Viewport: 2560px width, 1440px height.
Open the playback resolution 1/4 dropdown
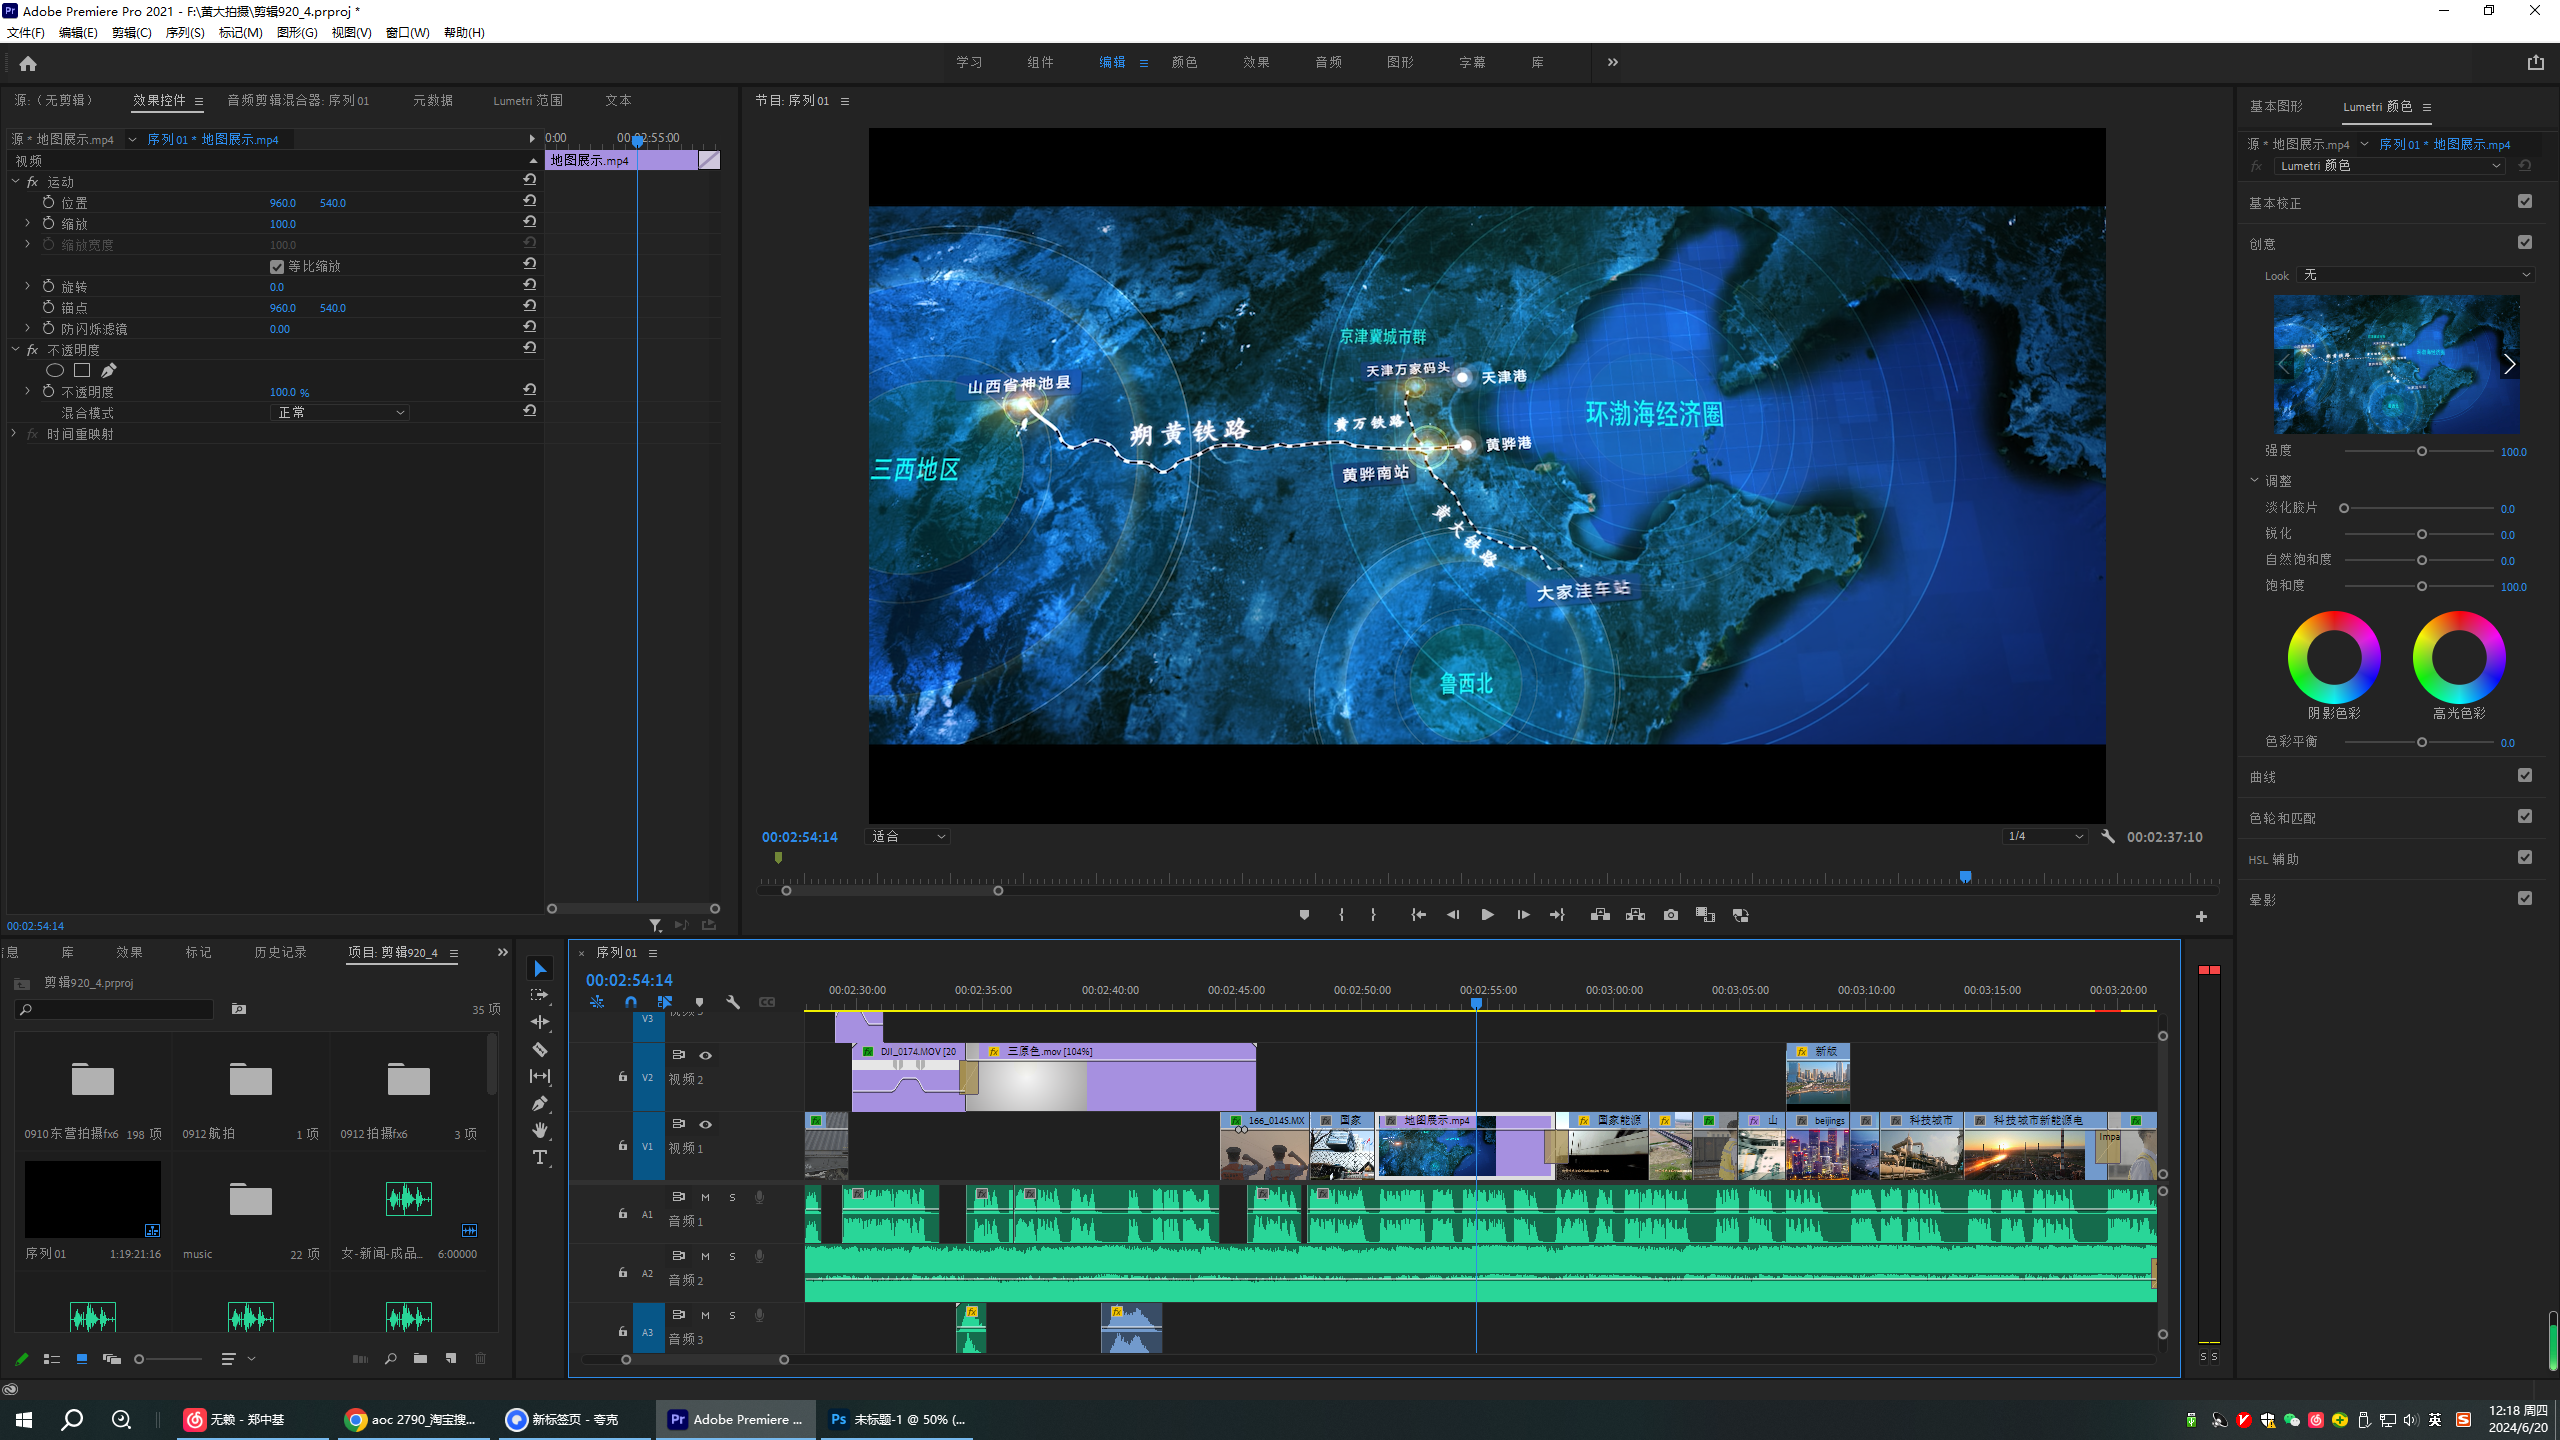tap(2045, 837)
